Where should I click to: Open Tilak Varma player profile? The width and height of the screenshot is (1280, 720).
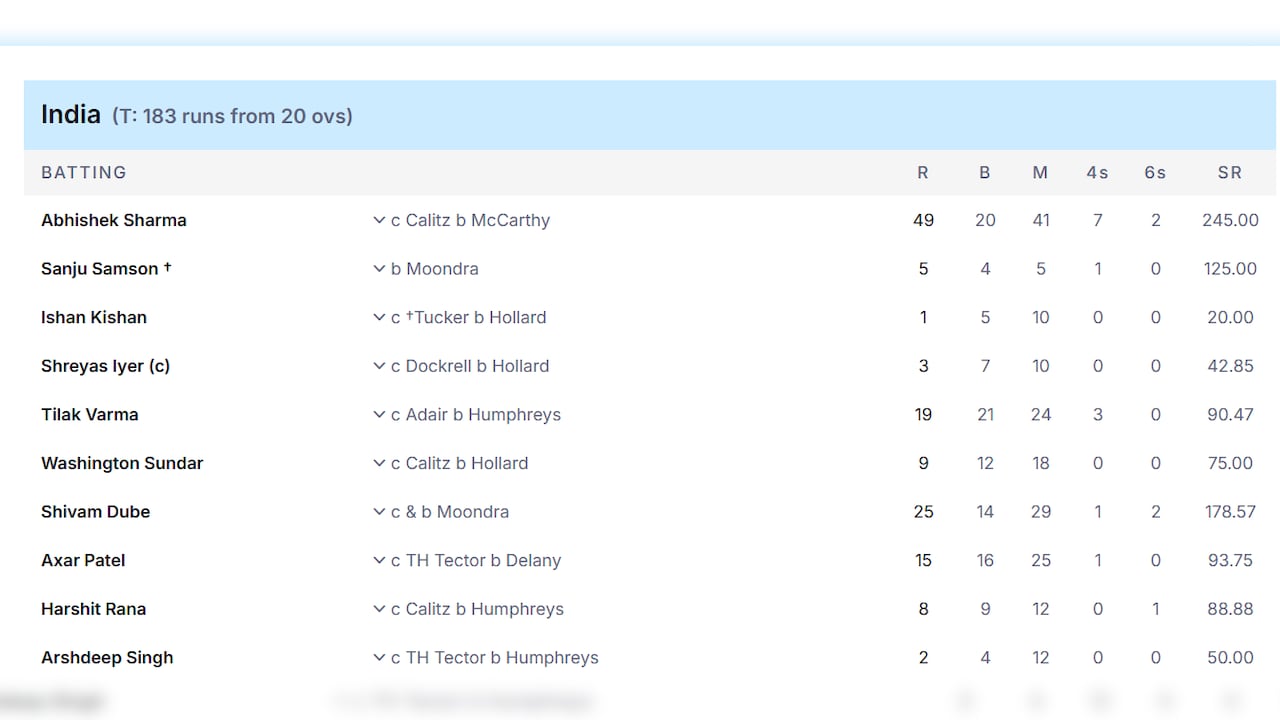coord(90,415)
